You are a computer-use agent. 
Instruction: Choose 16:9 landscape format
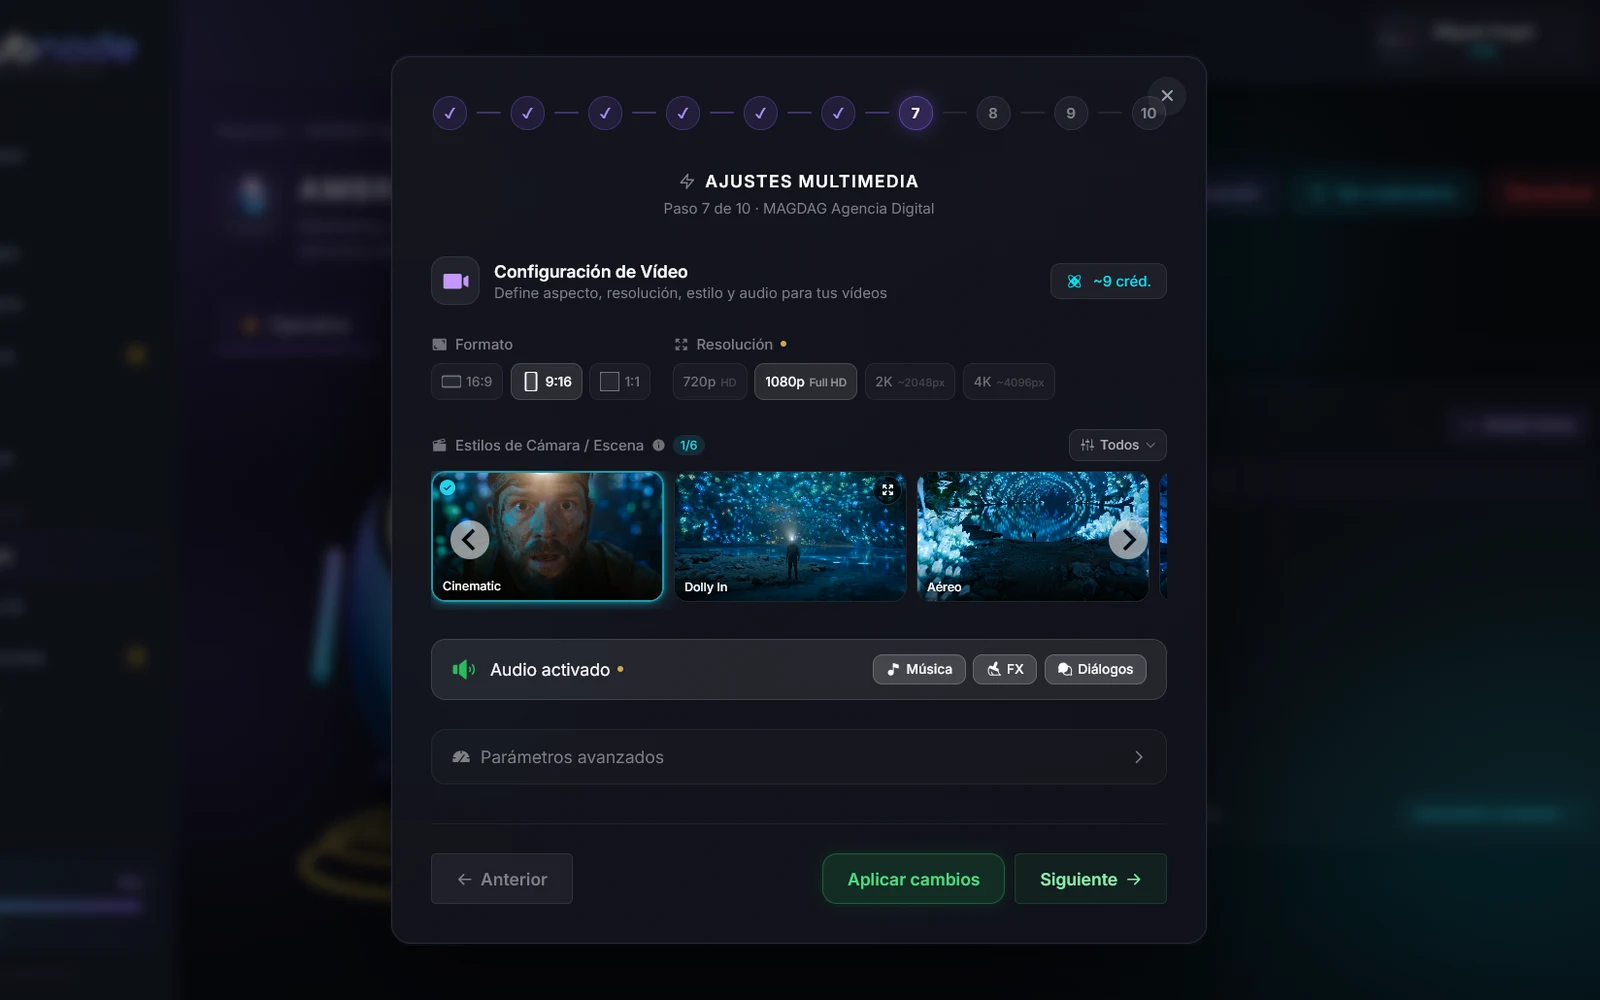pyautogui.click(x=467, y=381)
